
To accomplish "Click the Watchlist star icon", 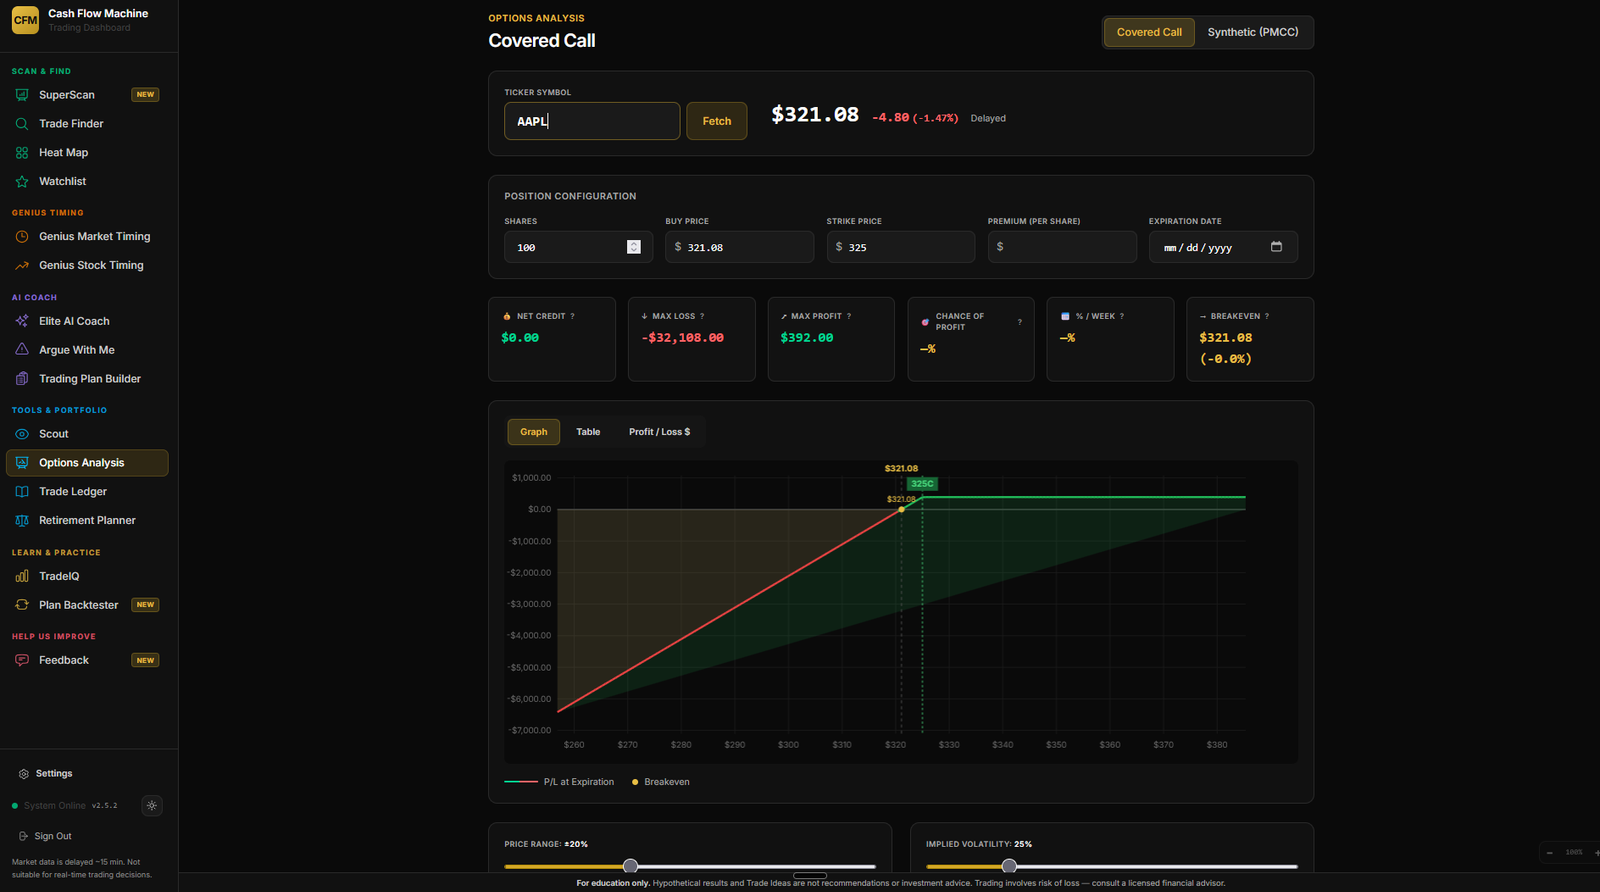I will (22, 182).
